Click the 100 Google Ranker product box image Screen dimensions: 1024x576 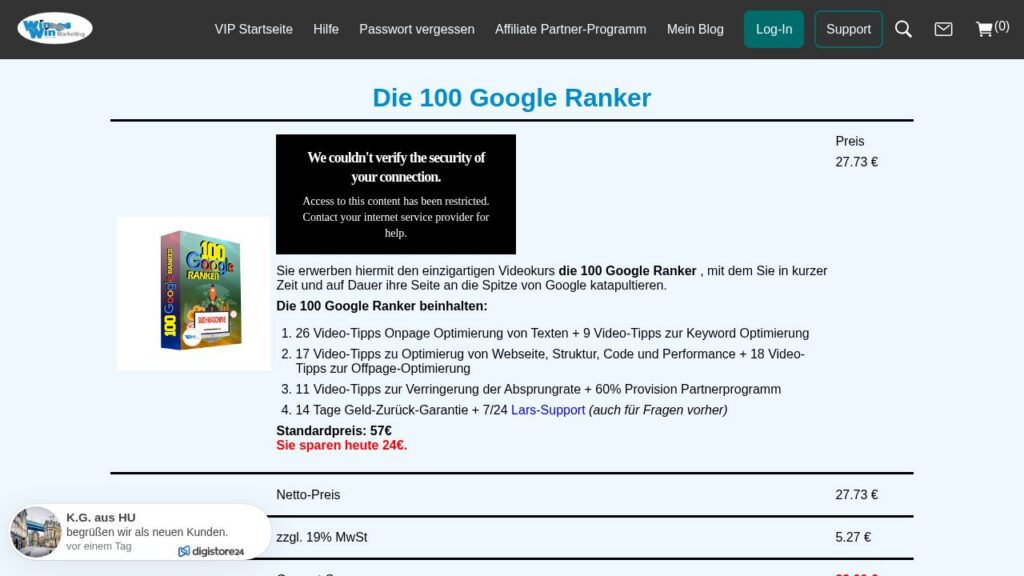point(193,293)
